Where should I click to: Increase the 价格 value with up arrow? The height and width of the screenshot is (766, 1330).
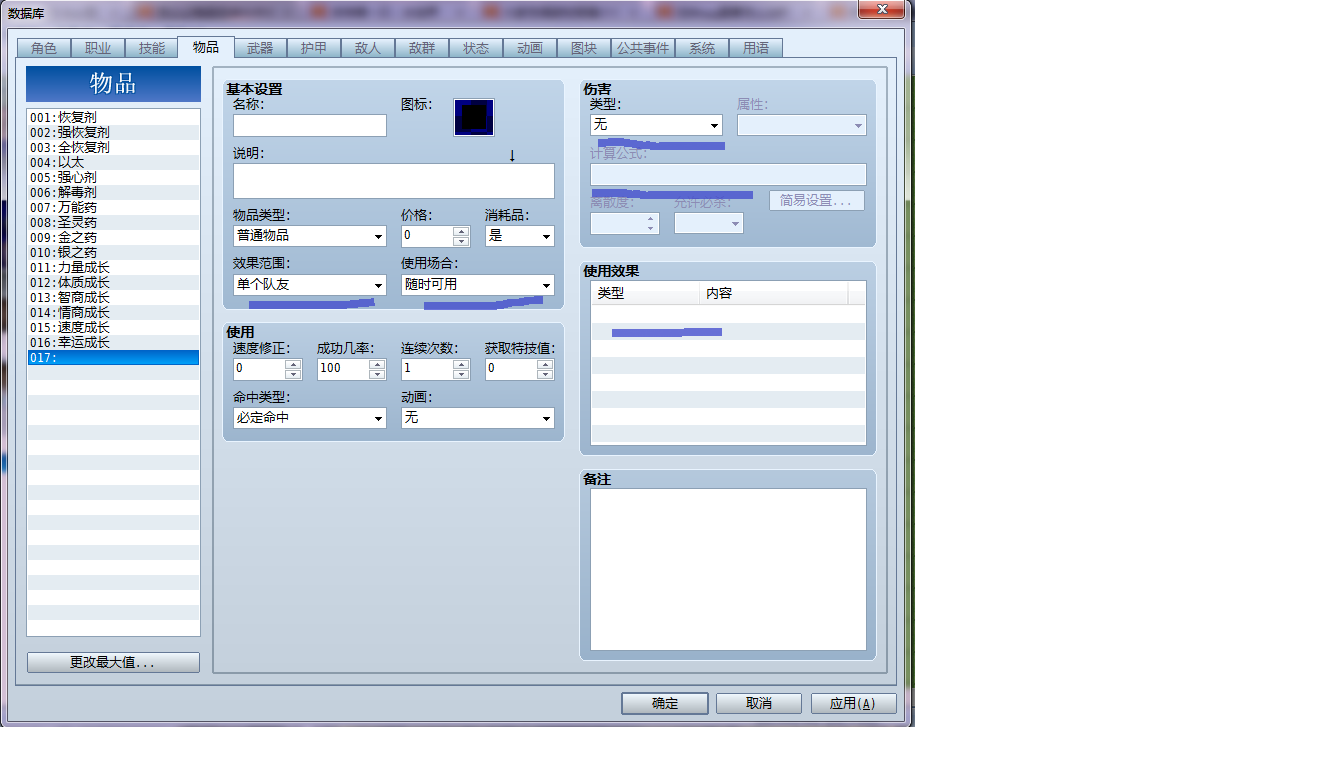point(461,231)
